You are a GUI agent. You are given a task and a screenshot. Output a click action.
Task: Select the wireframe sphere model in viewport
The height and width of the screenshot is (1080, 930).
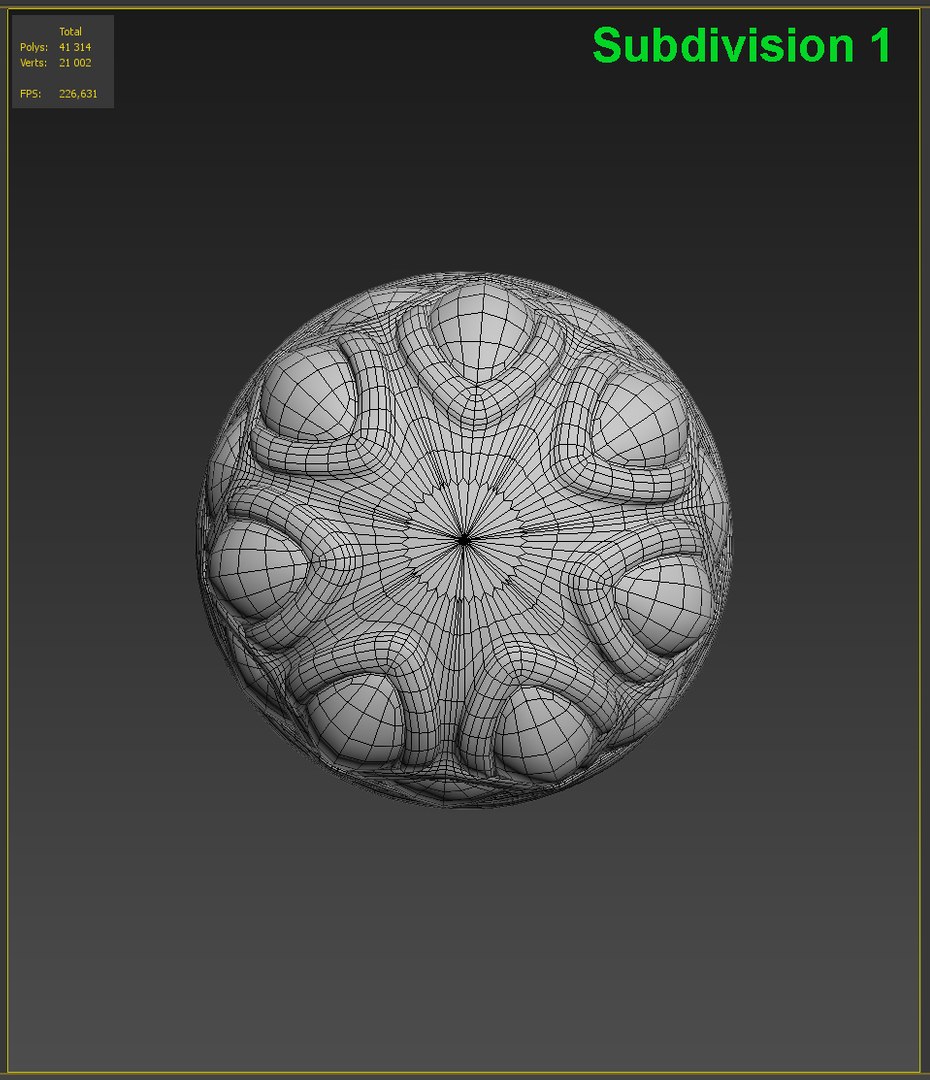[x=463, y=539]
